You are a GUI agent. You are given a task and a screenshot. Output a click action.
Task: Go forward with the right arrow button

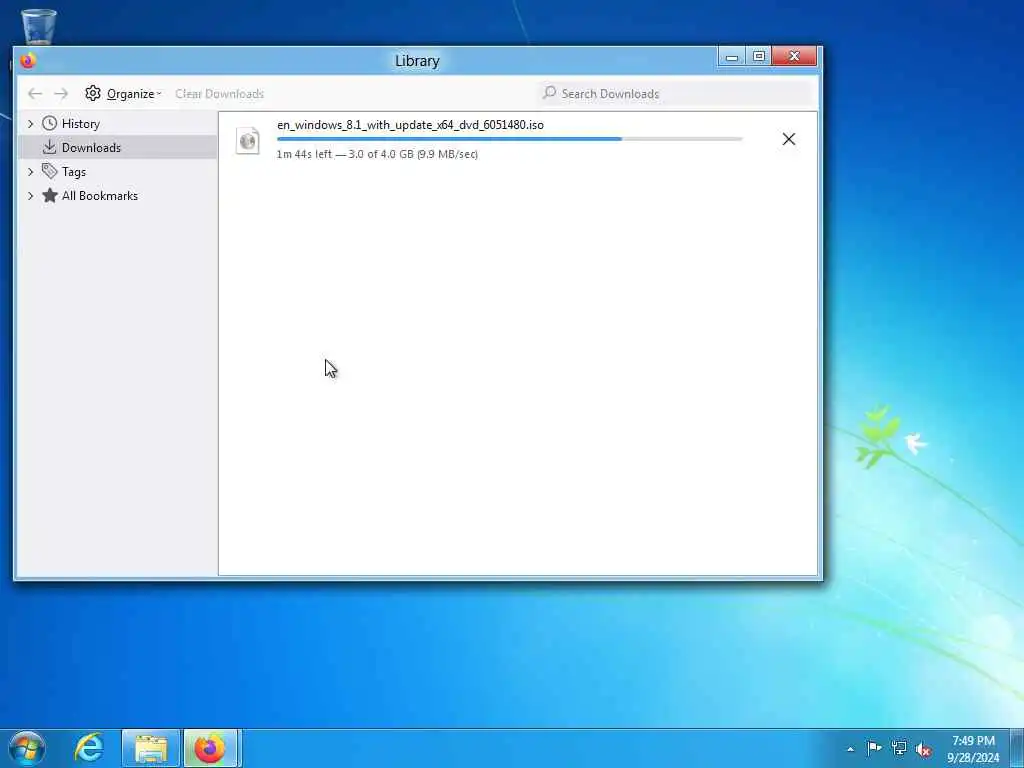click(x=61, y=94)
